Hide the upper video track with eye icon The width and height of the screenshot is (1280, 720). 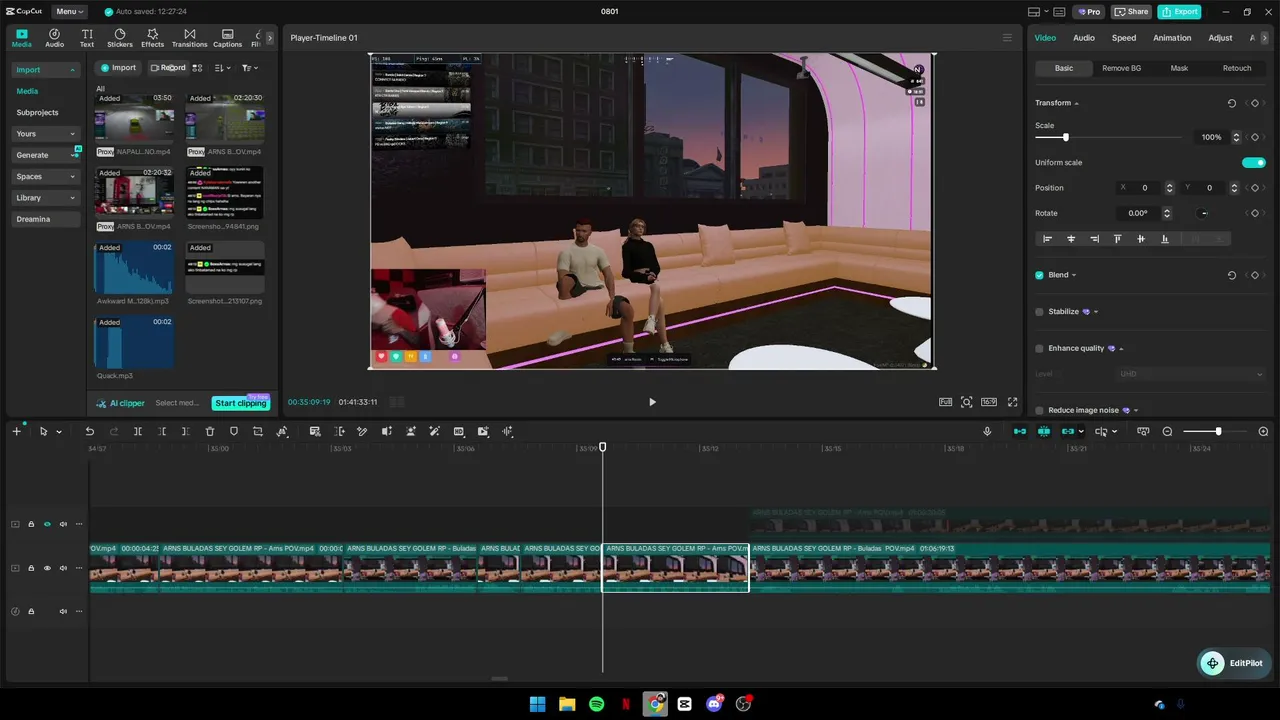[x=47, y=524]
